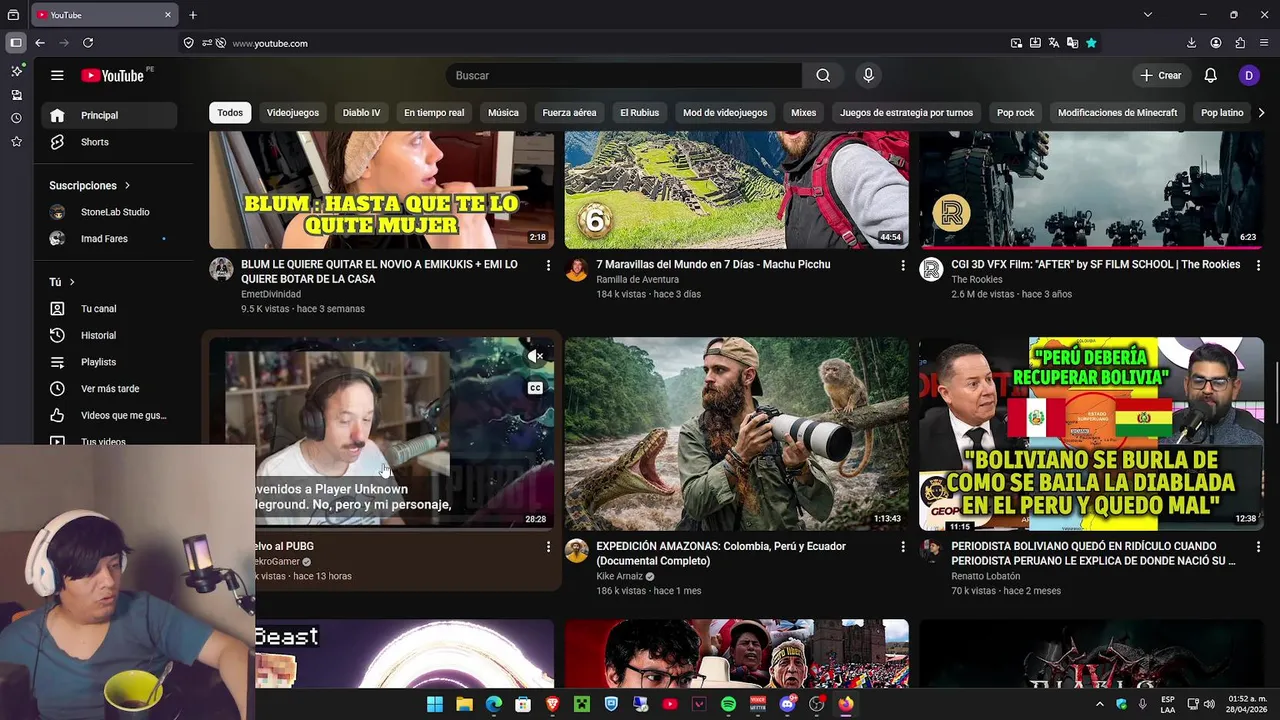This screenshot has height=720, width=1280.
Task: Open the Bolivian journalist video thumbnail
Action: [1091, 433]
